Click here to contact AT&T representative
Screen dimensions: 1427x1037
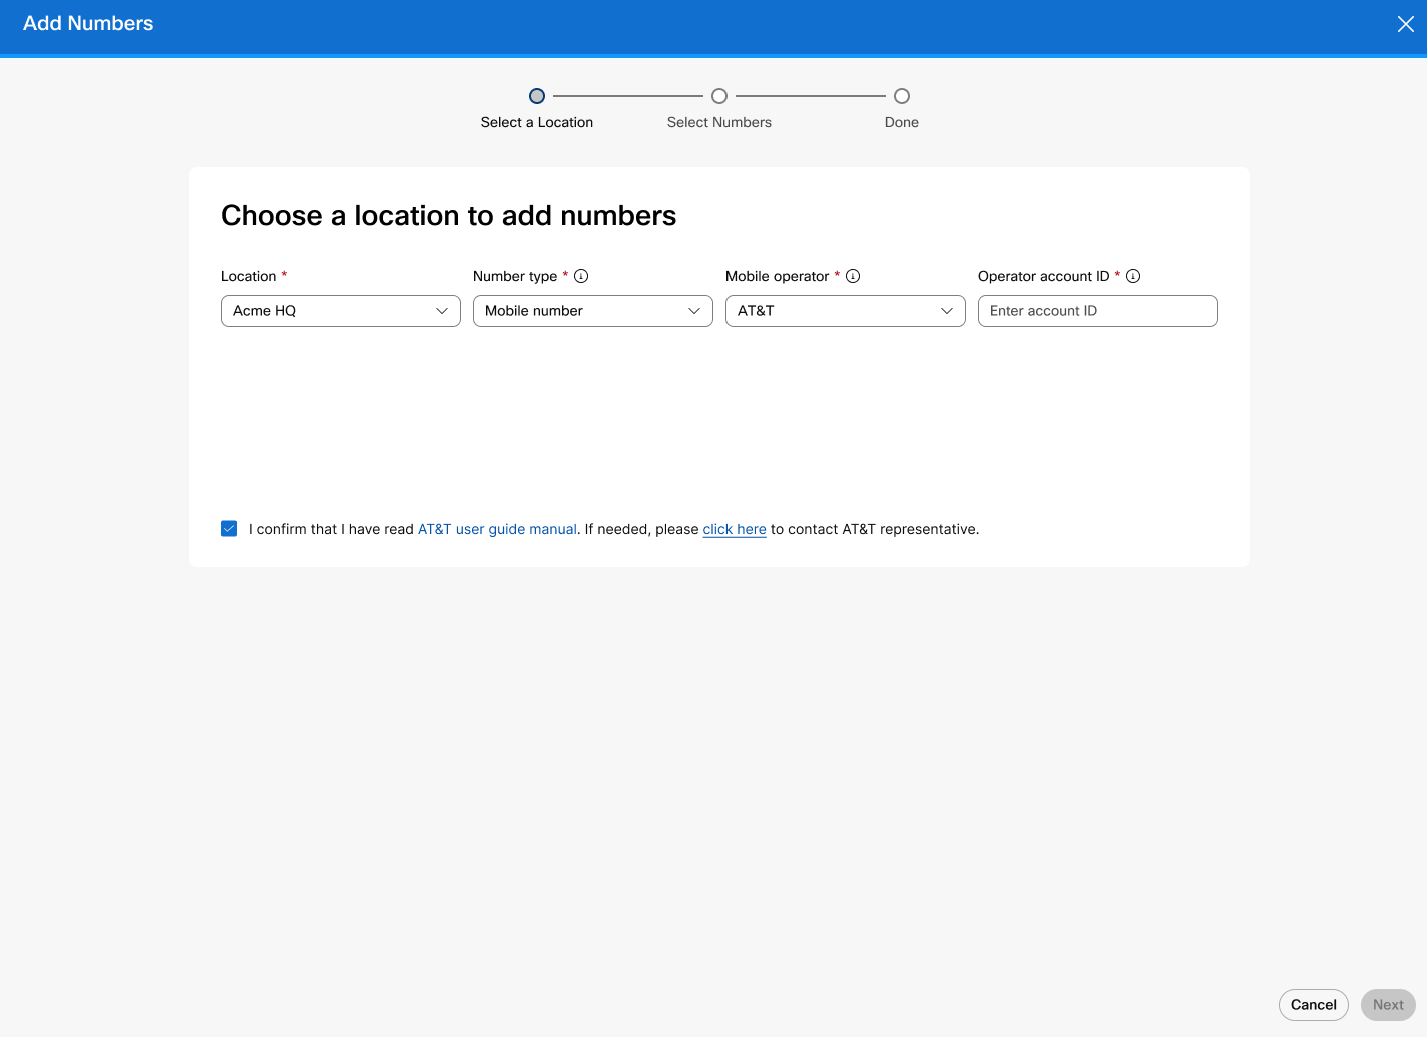tap(734, 528)
